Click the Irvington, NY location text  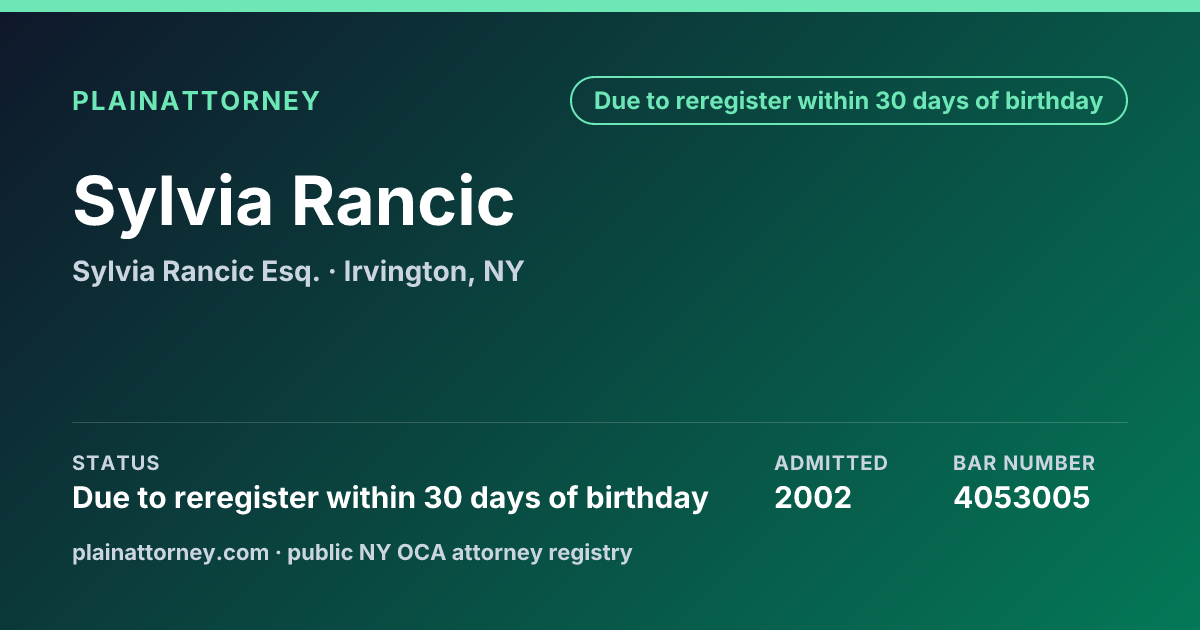tap(434, 271)
